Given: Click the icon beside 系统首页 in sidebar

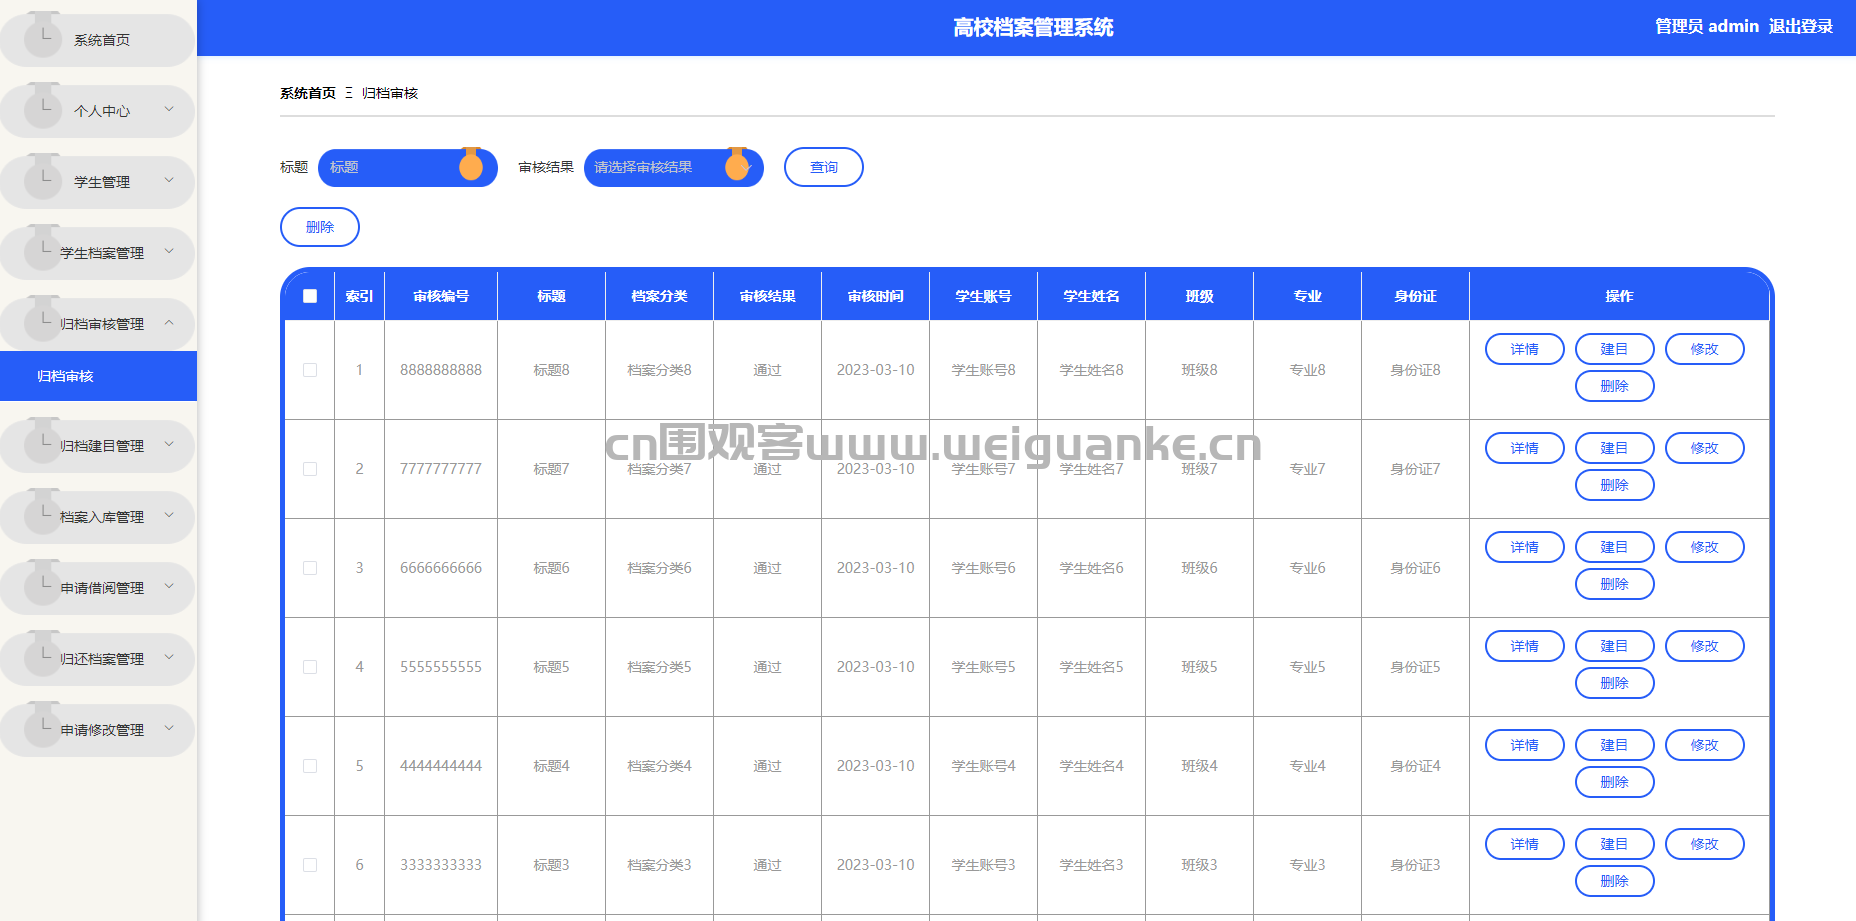Looking at the screenshot, I should tap(43, 36).
